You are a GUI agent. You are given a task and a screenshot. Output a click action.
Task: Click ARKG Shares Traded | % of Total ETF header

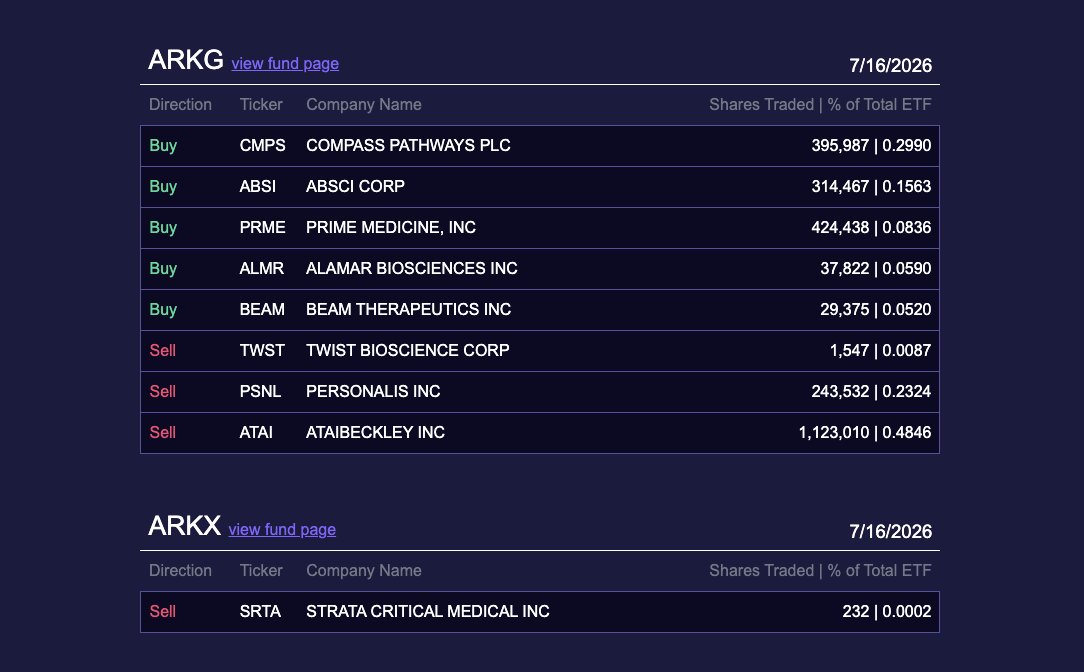pyautogui.click(x=820, y=104)
